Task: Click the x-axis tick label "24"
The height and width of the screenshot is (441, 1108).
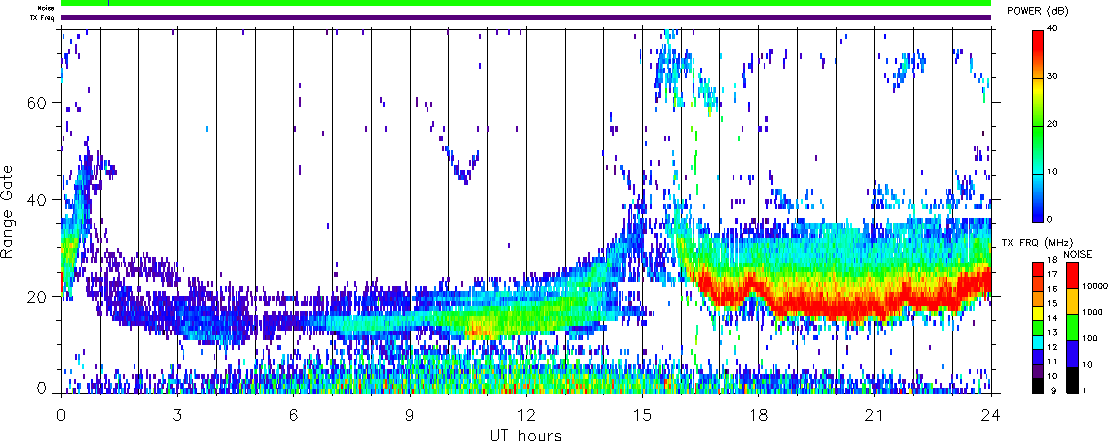Action: pyautogui.click(x=991, y=414)
